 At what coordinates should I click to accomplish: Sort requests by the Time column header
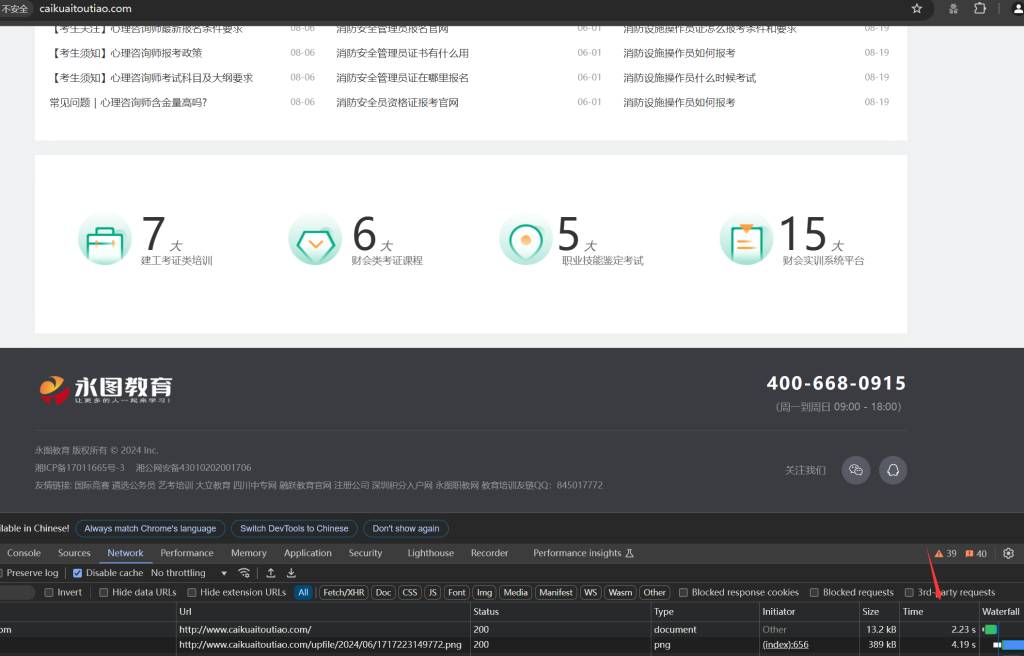coord(913,611)
